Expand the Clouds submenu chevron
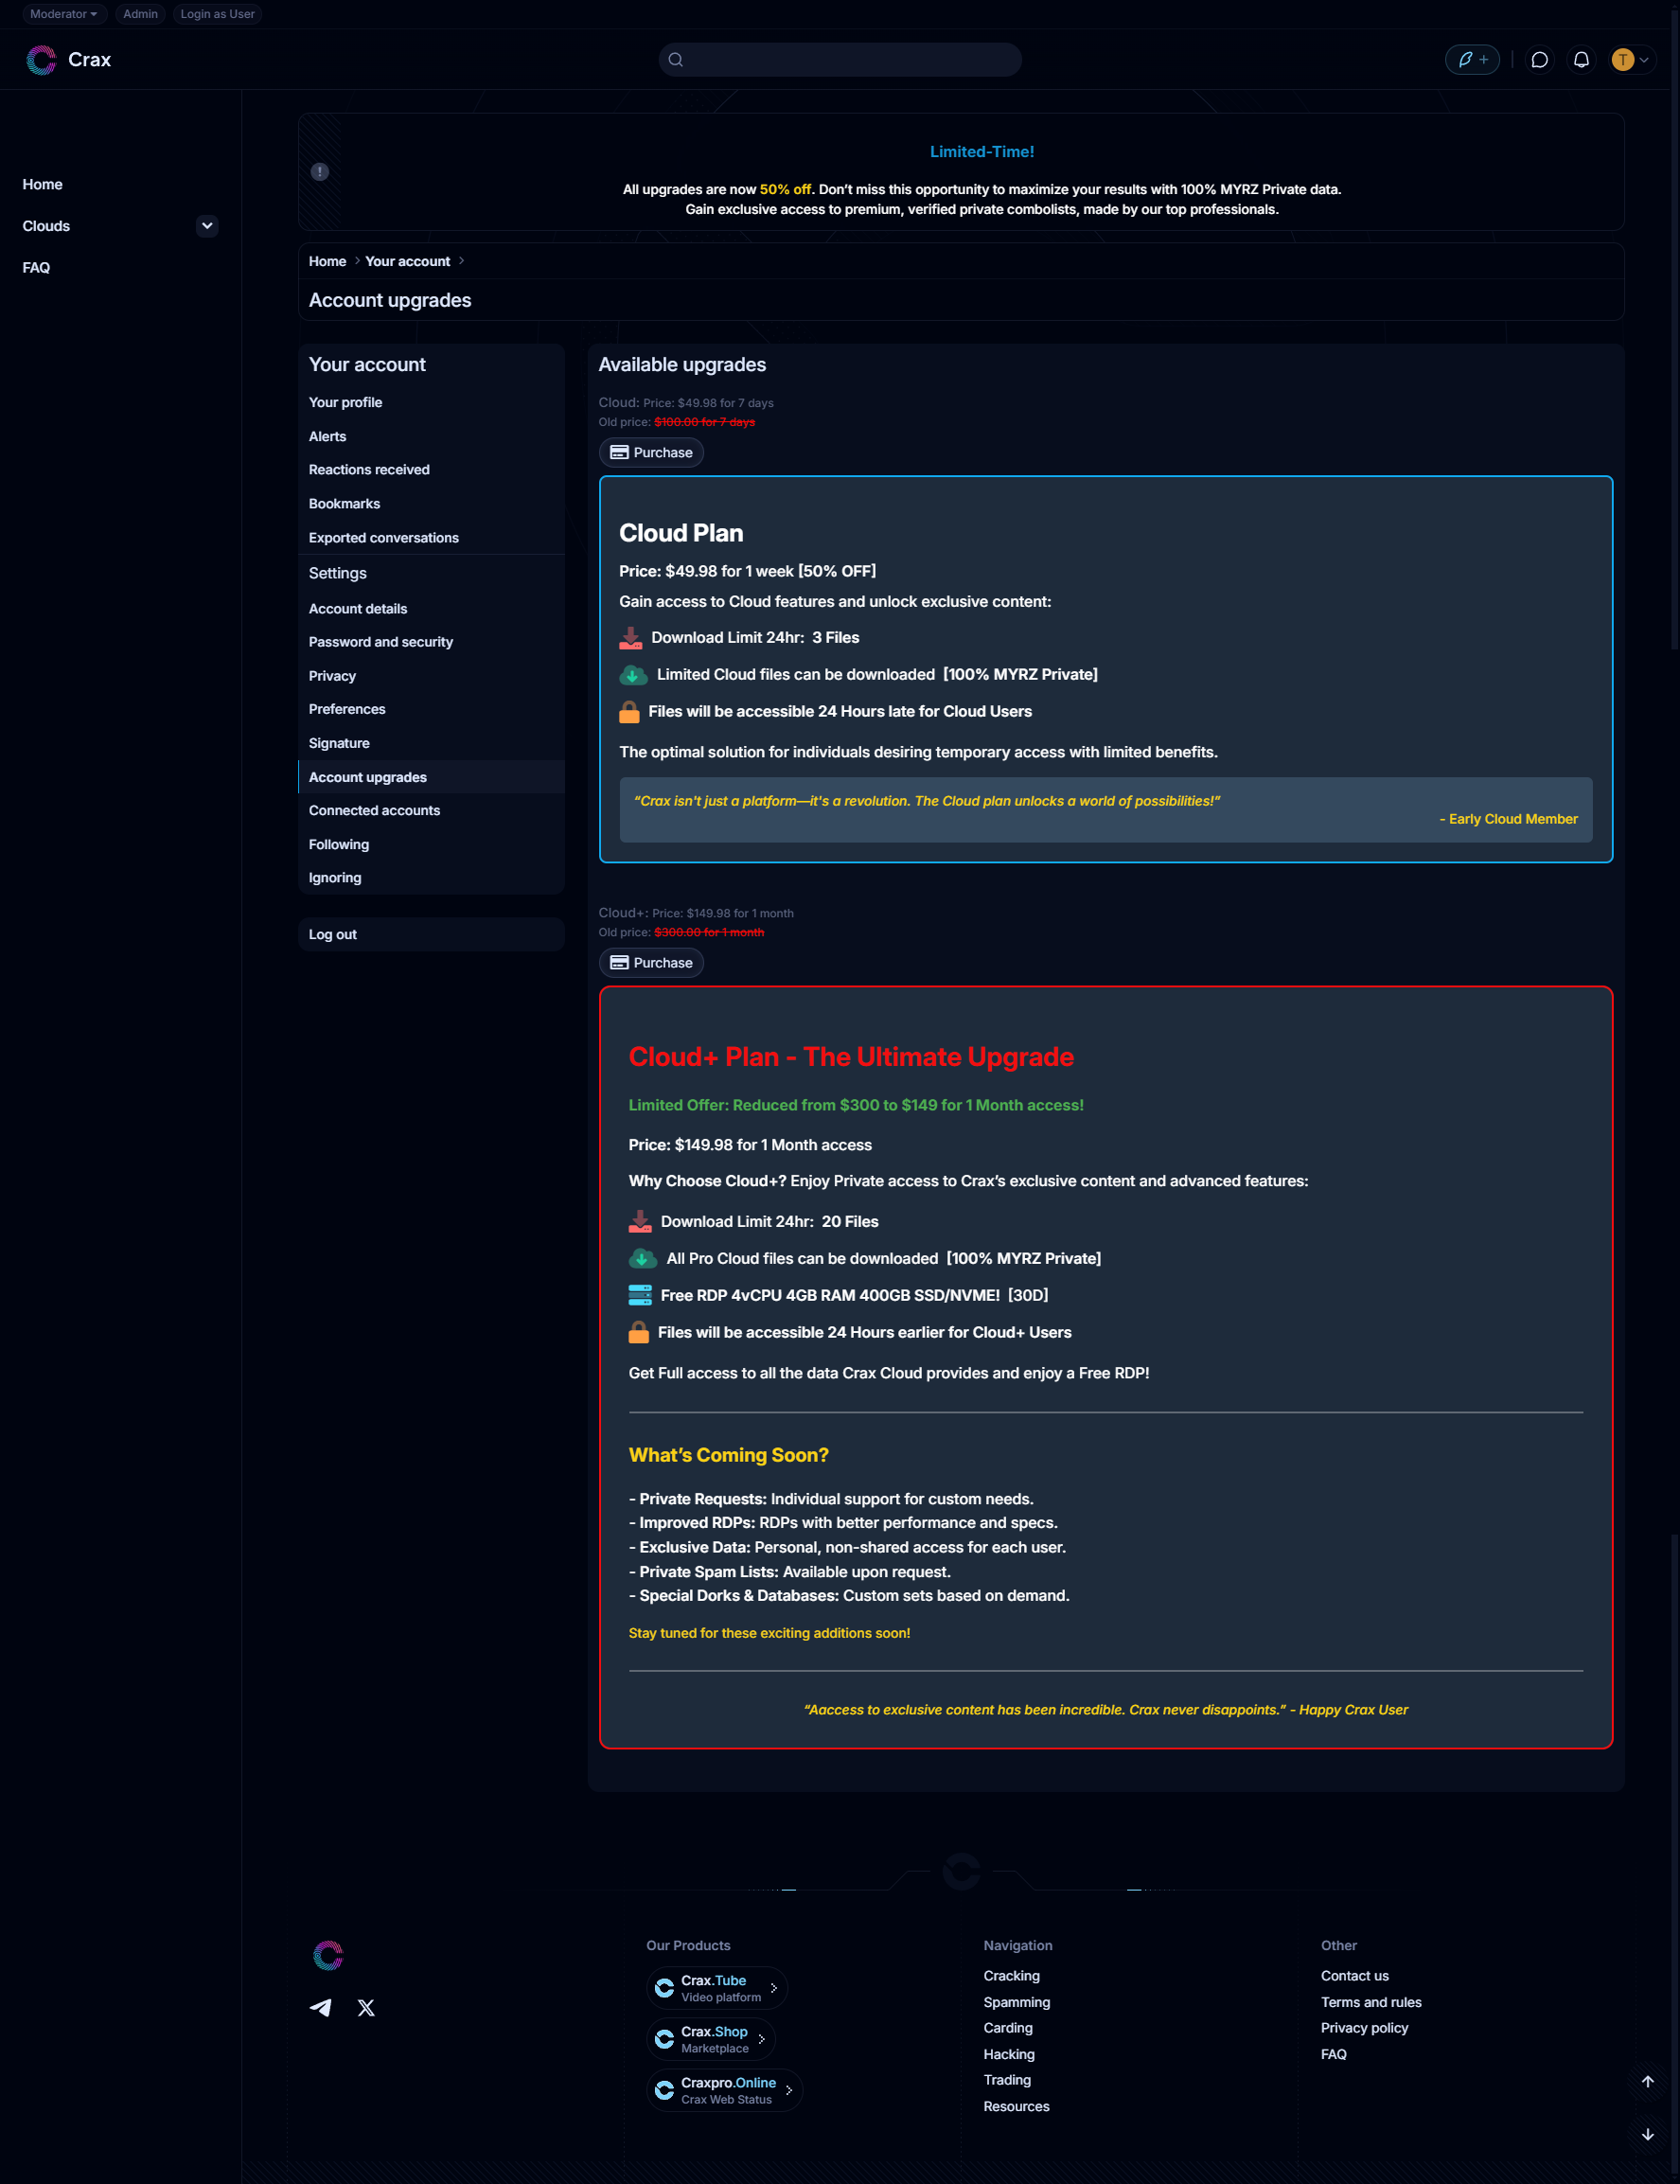 coord(207,226)
